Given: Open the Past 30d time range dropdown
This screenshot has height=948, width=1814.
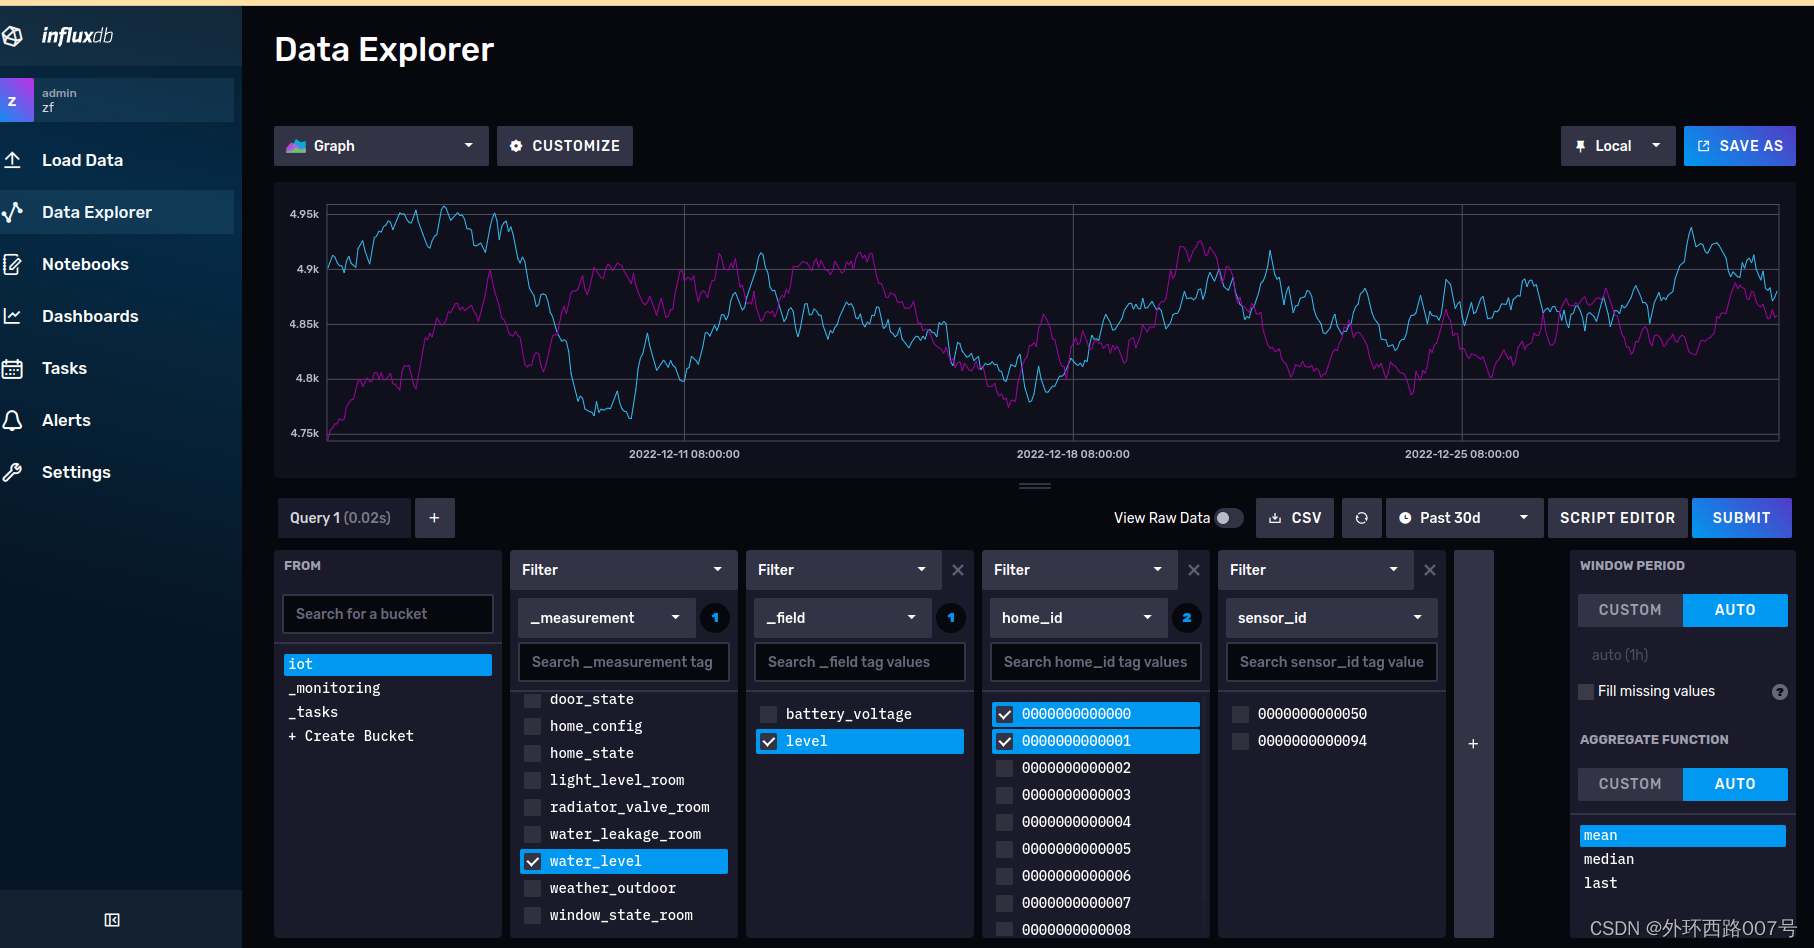Looking at the screenshot, I should click(1465, 518).
